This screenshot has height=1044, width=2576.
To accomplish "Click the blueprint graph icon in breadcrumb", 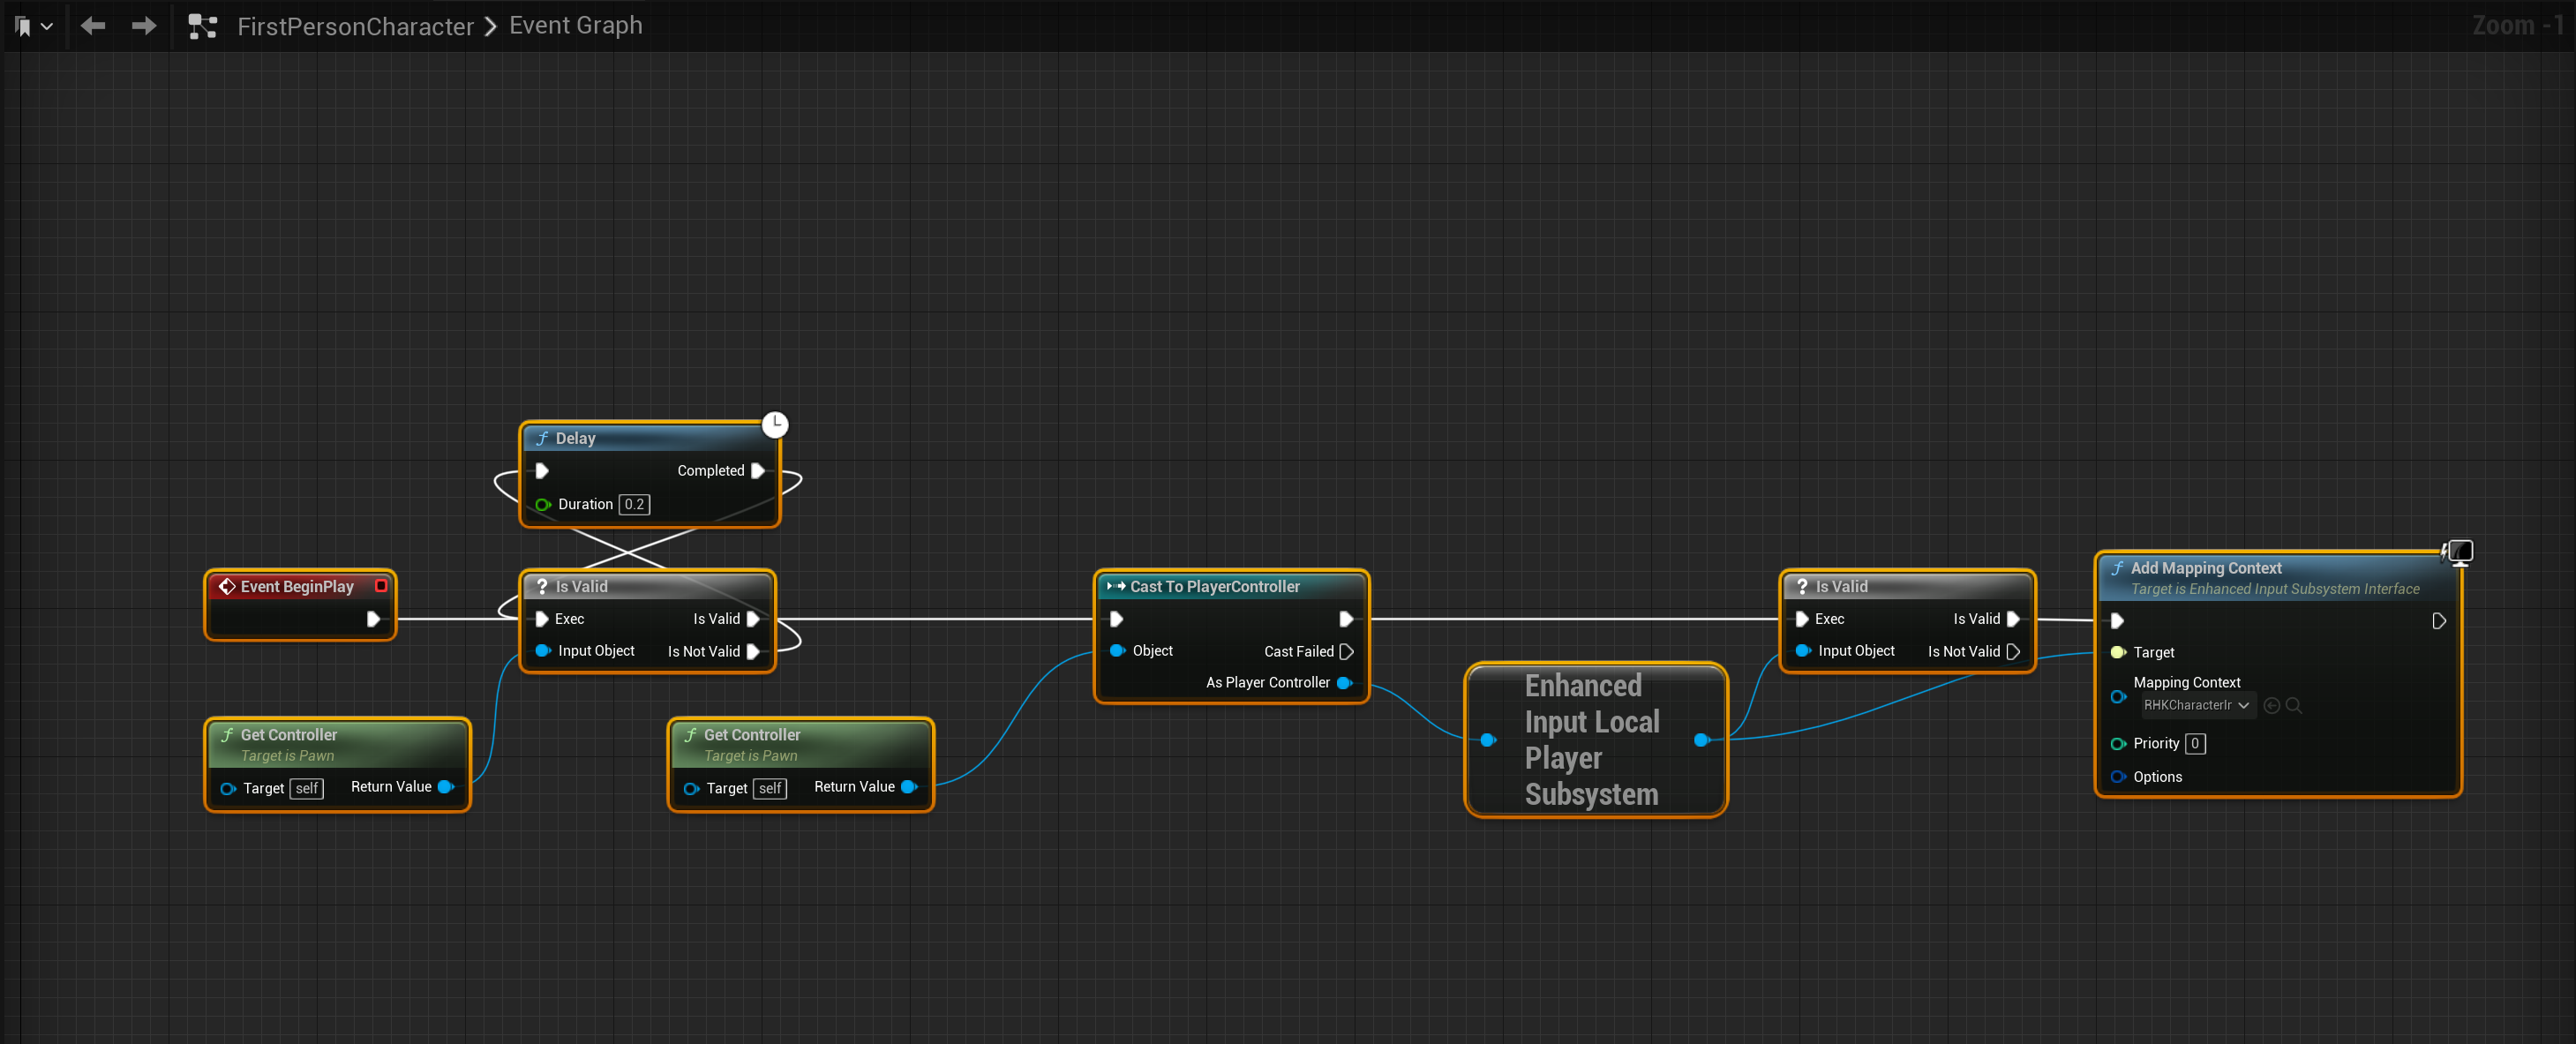I will 203,26.
